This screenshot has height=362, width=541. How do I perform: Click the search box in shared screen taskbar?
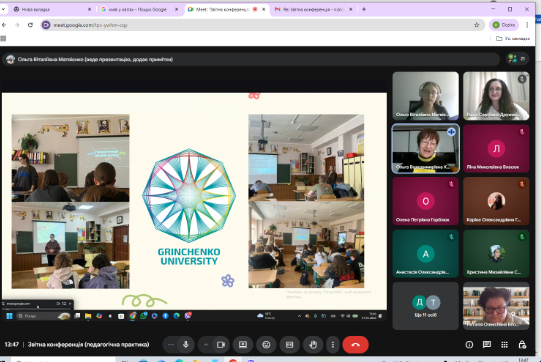[x=43, y=316]
